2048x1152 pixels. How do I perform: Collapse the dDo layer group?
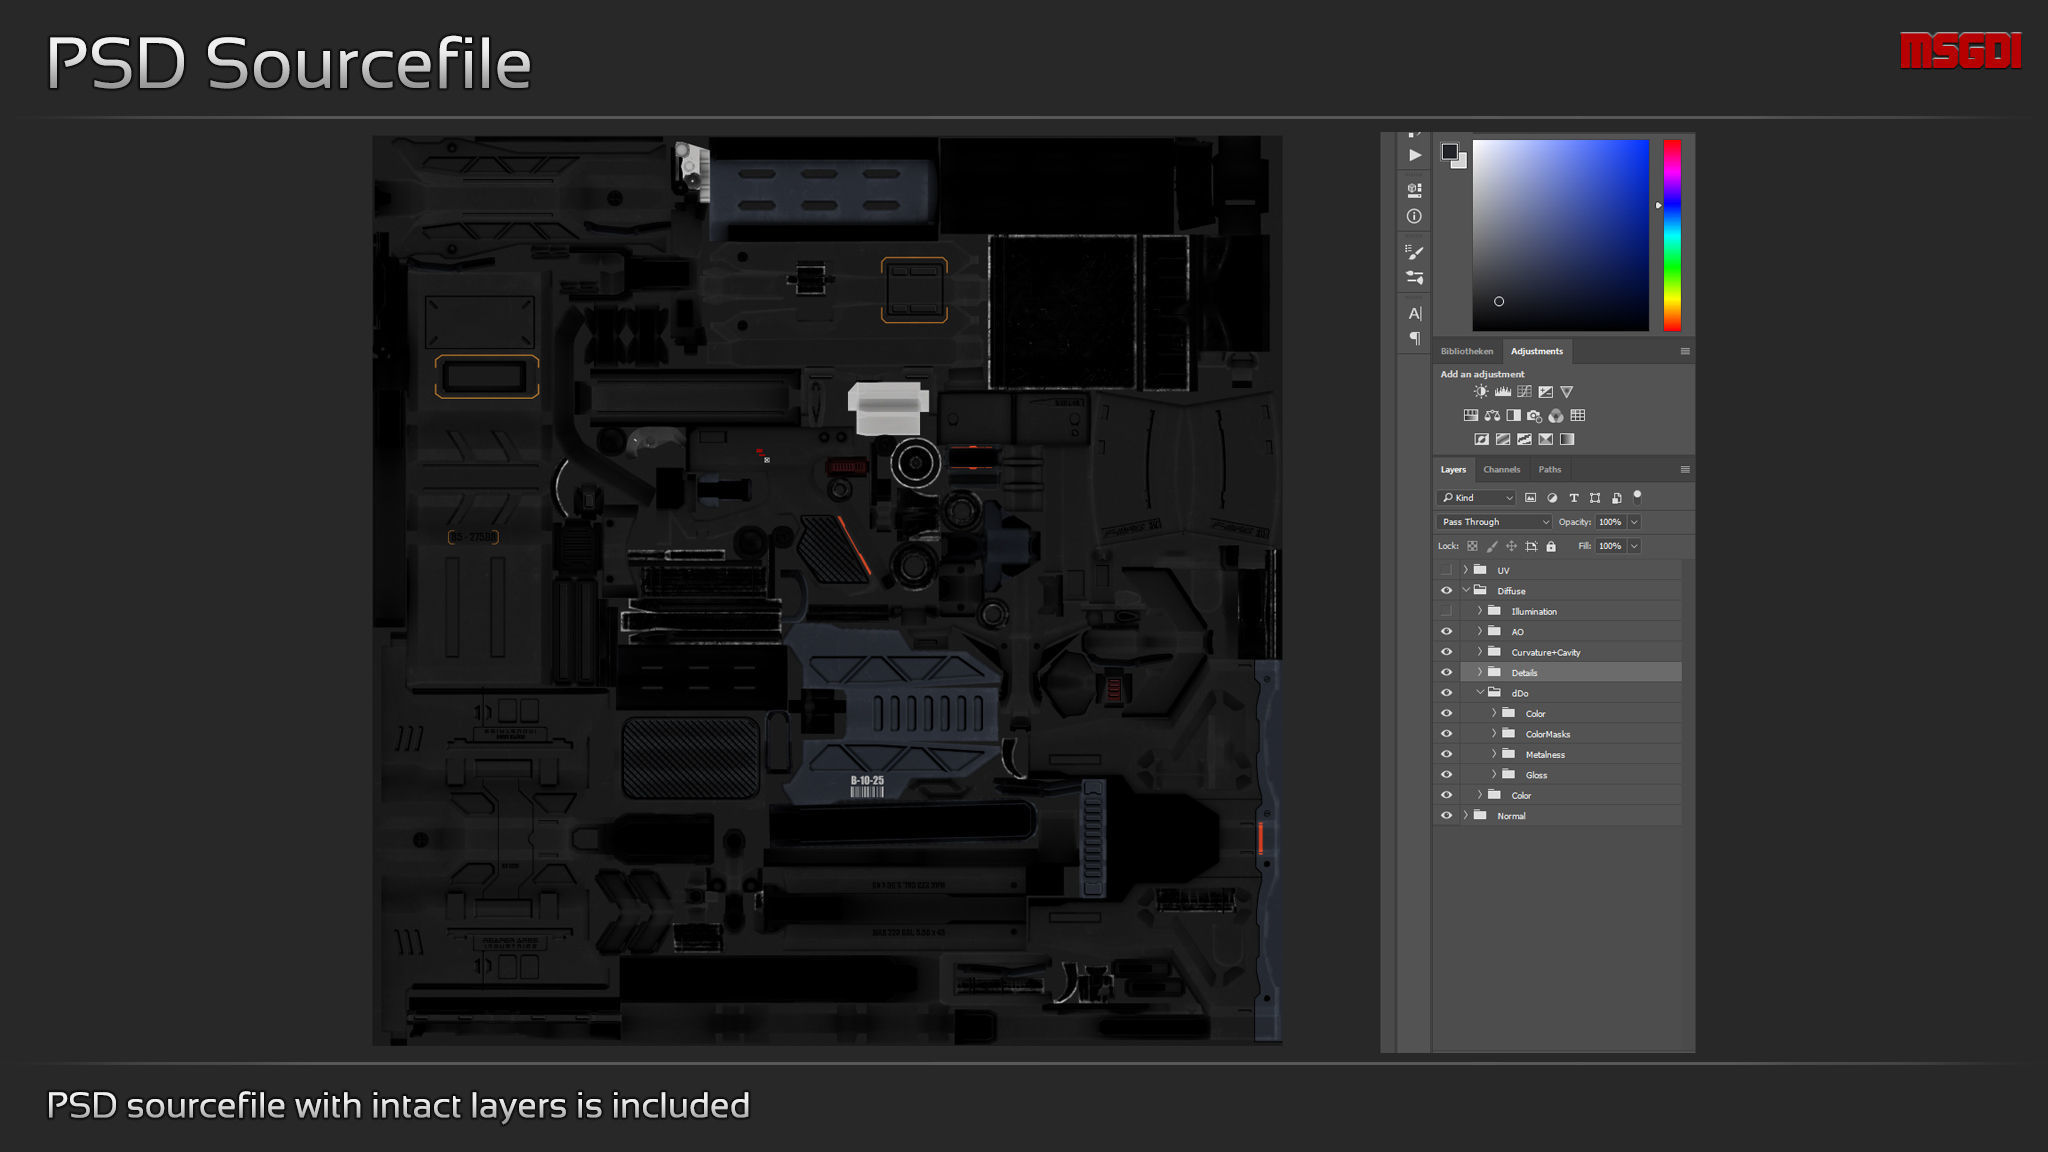coord(1480,693)
